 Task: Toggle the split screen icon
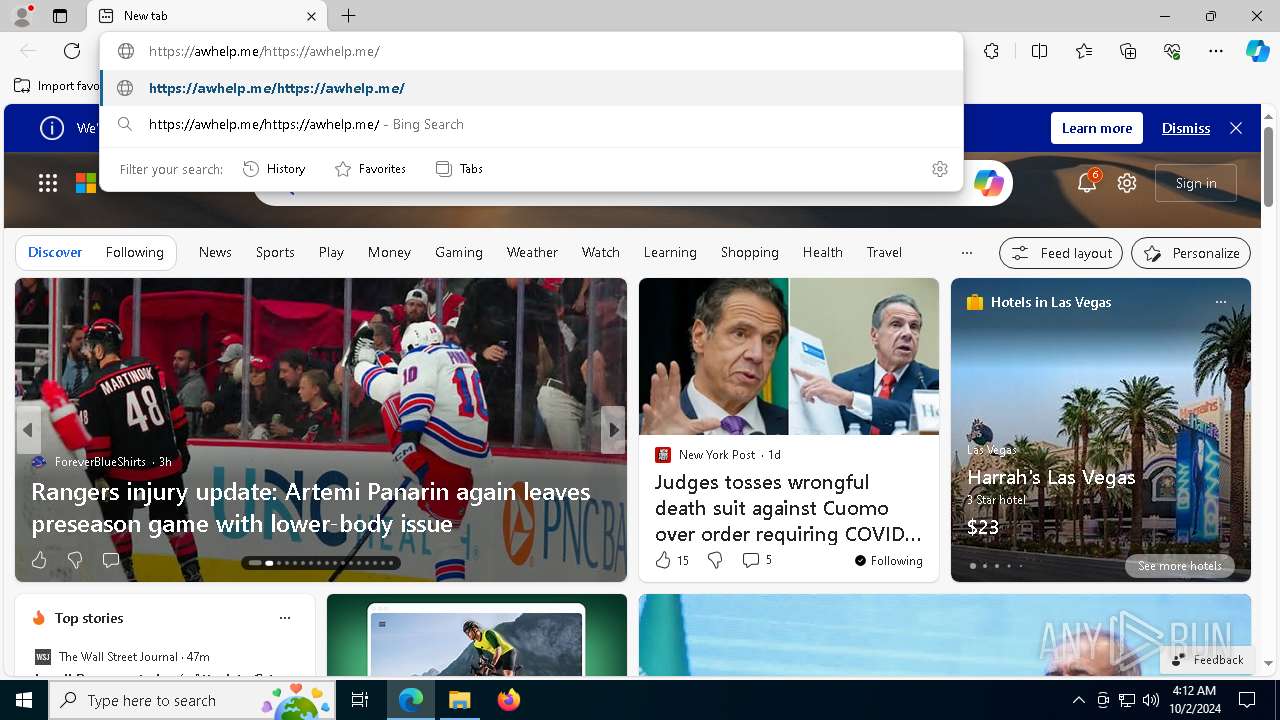[x=1039, y=51]
